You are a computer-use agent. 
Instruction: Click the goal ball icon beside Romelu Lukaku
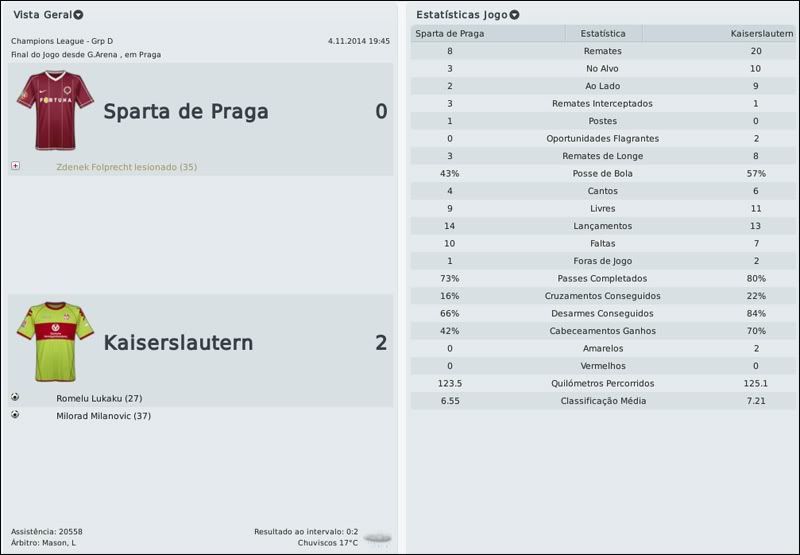15,397
